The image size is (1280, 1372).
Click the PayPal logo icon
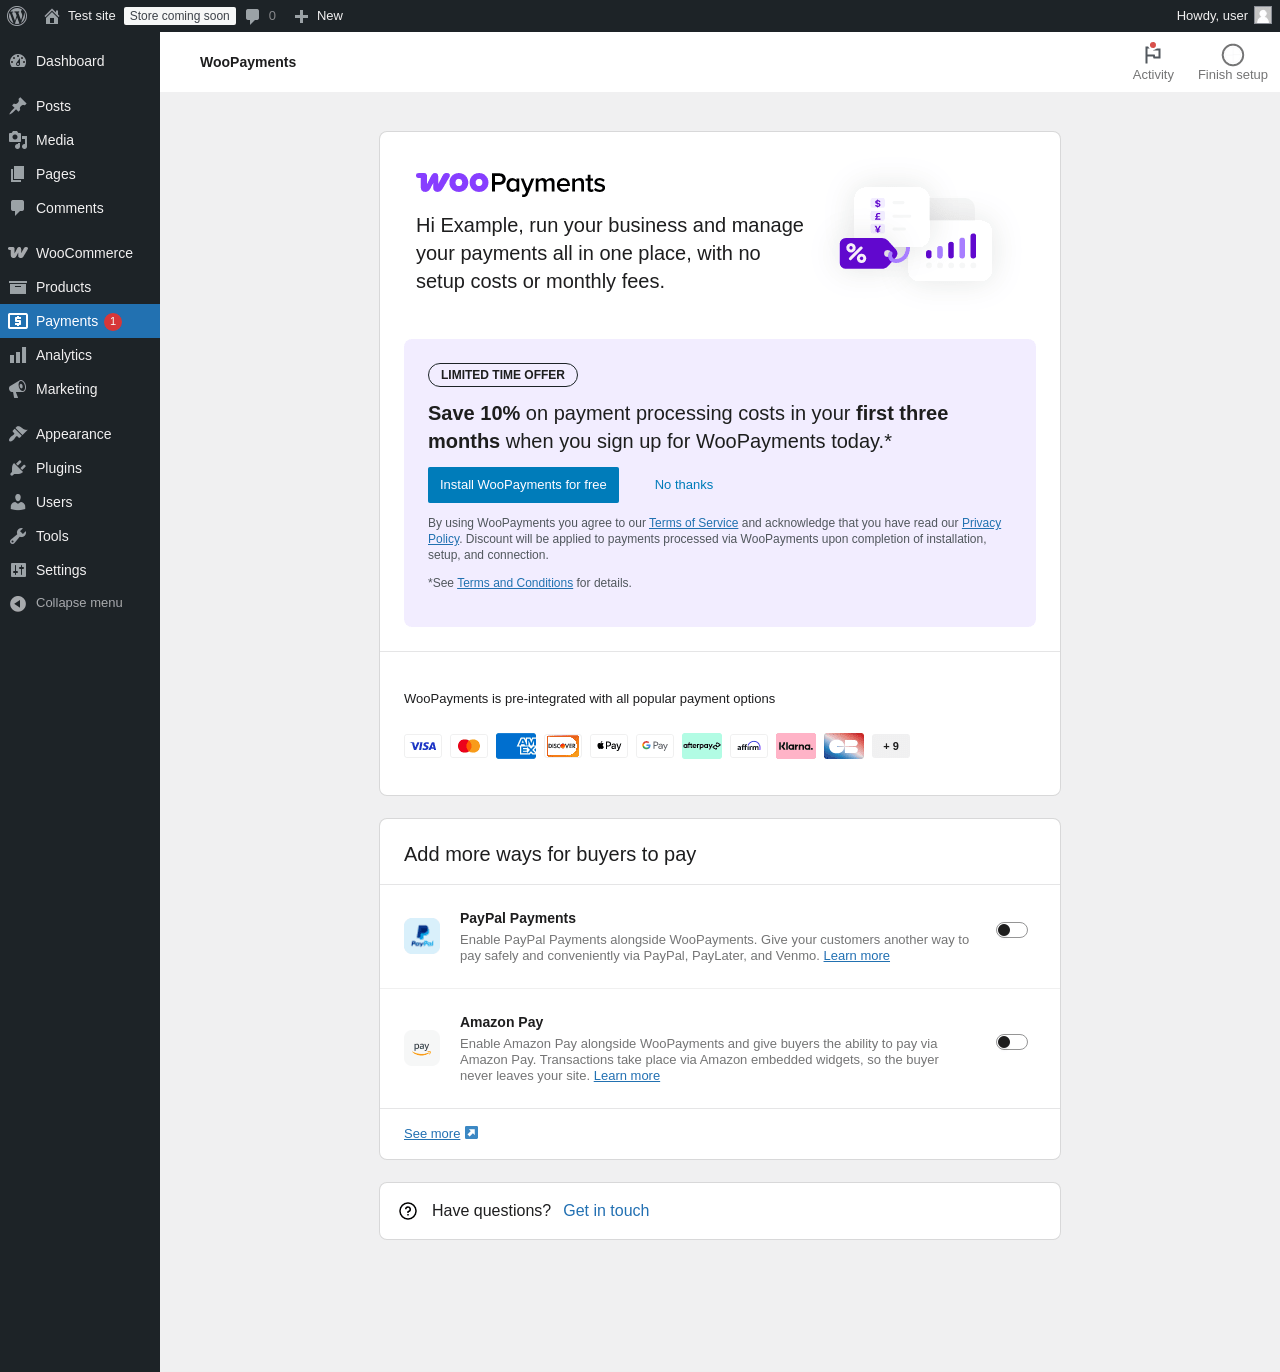coord(422,936)
